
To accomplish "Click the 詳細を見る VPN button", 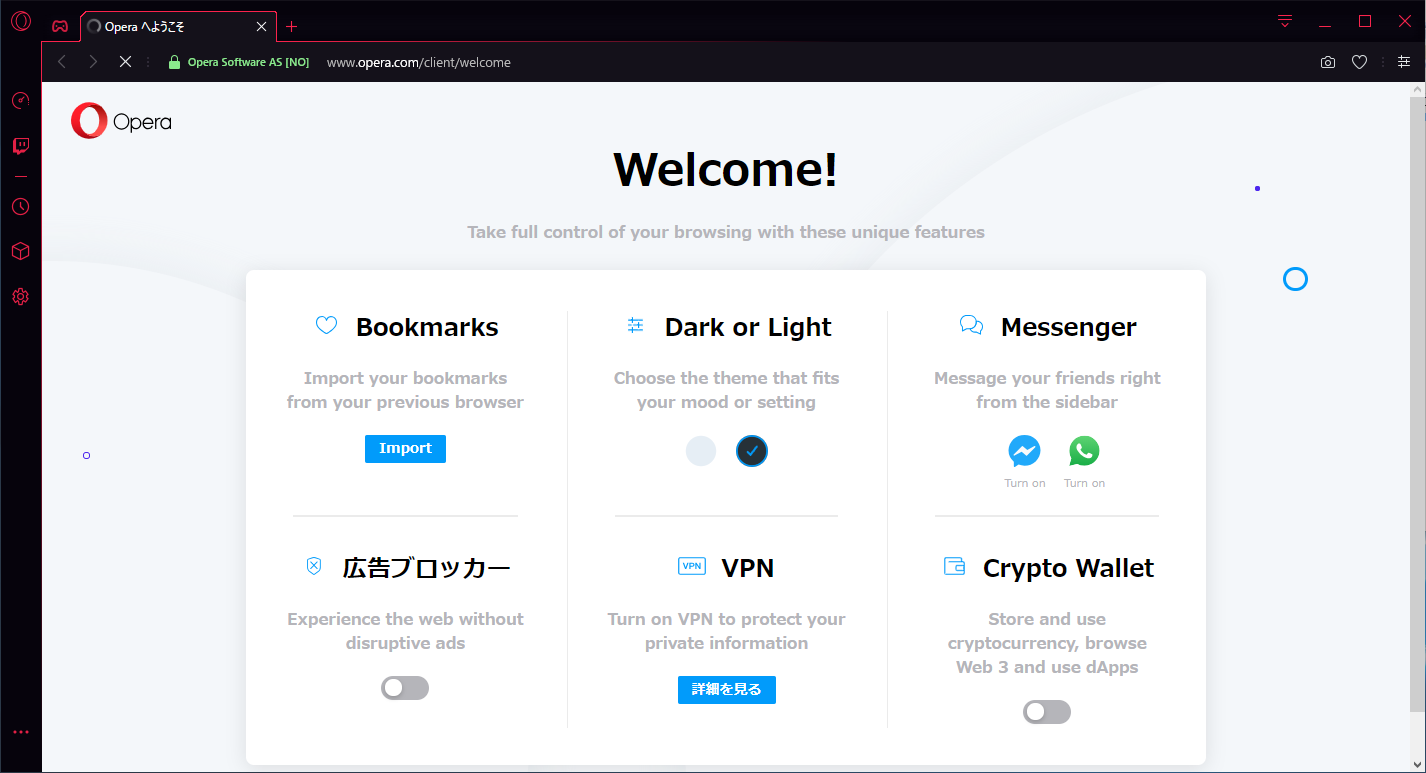I will click(x=726, y=690).
